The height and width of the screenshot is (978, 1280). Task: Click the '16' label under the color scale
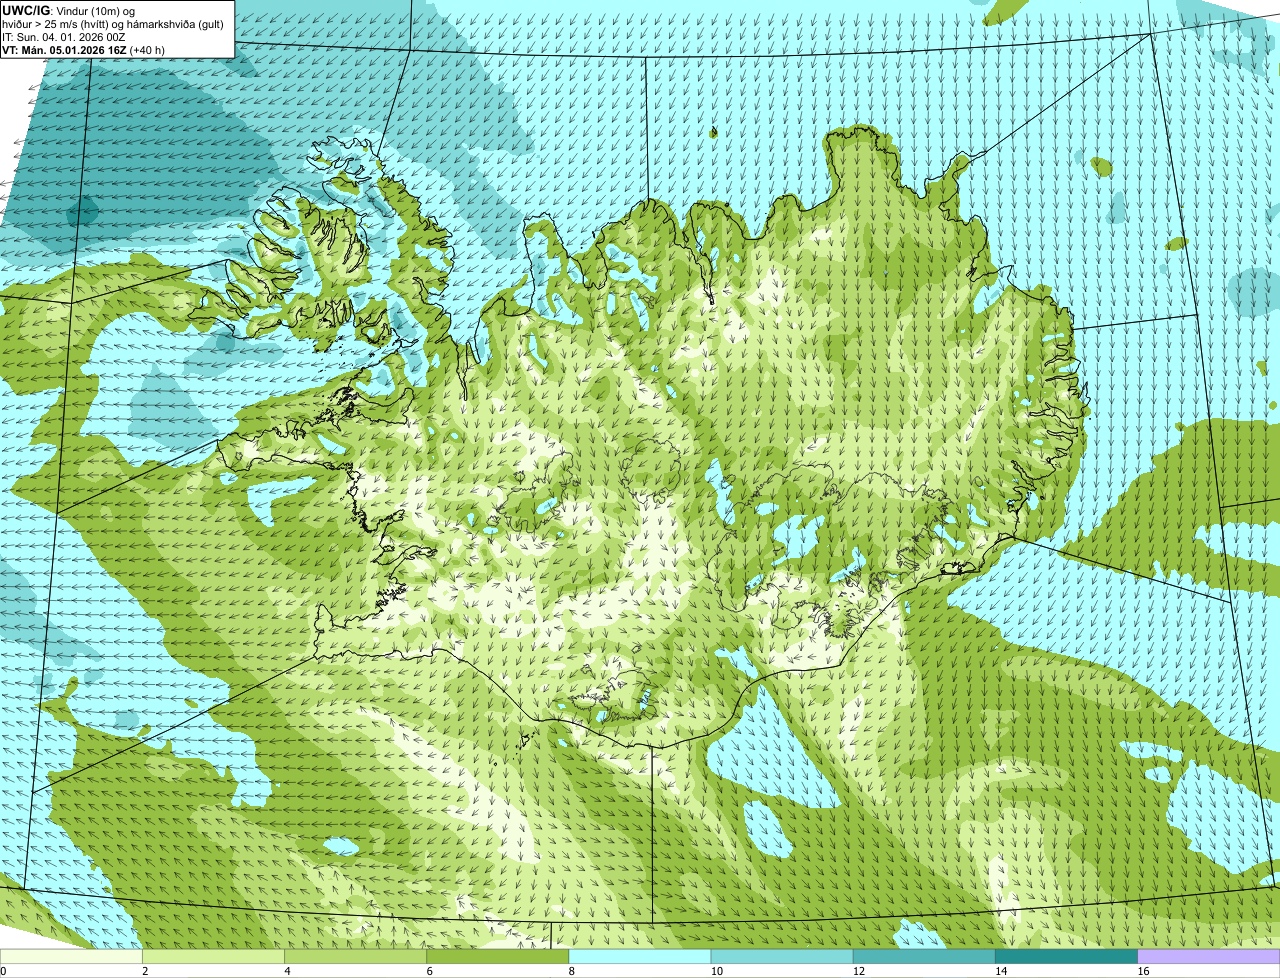pyautogui.click(x=1143, y=971)
